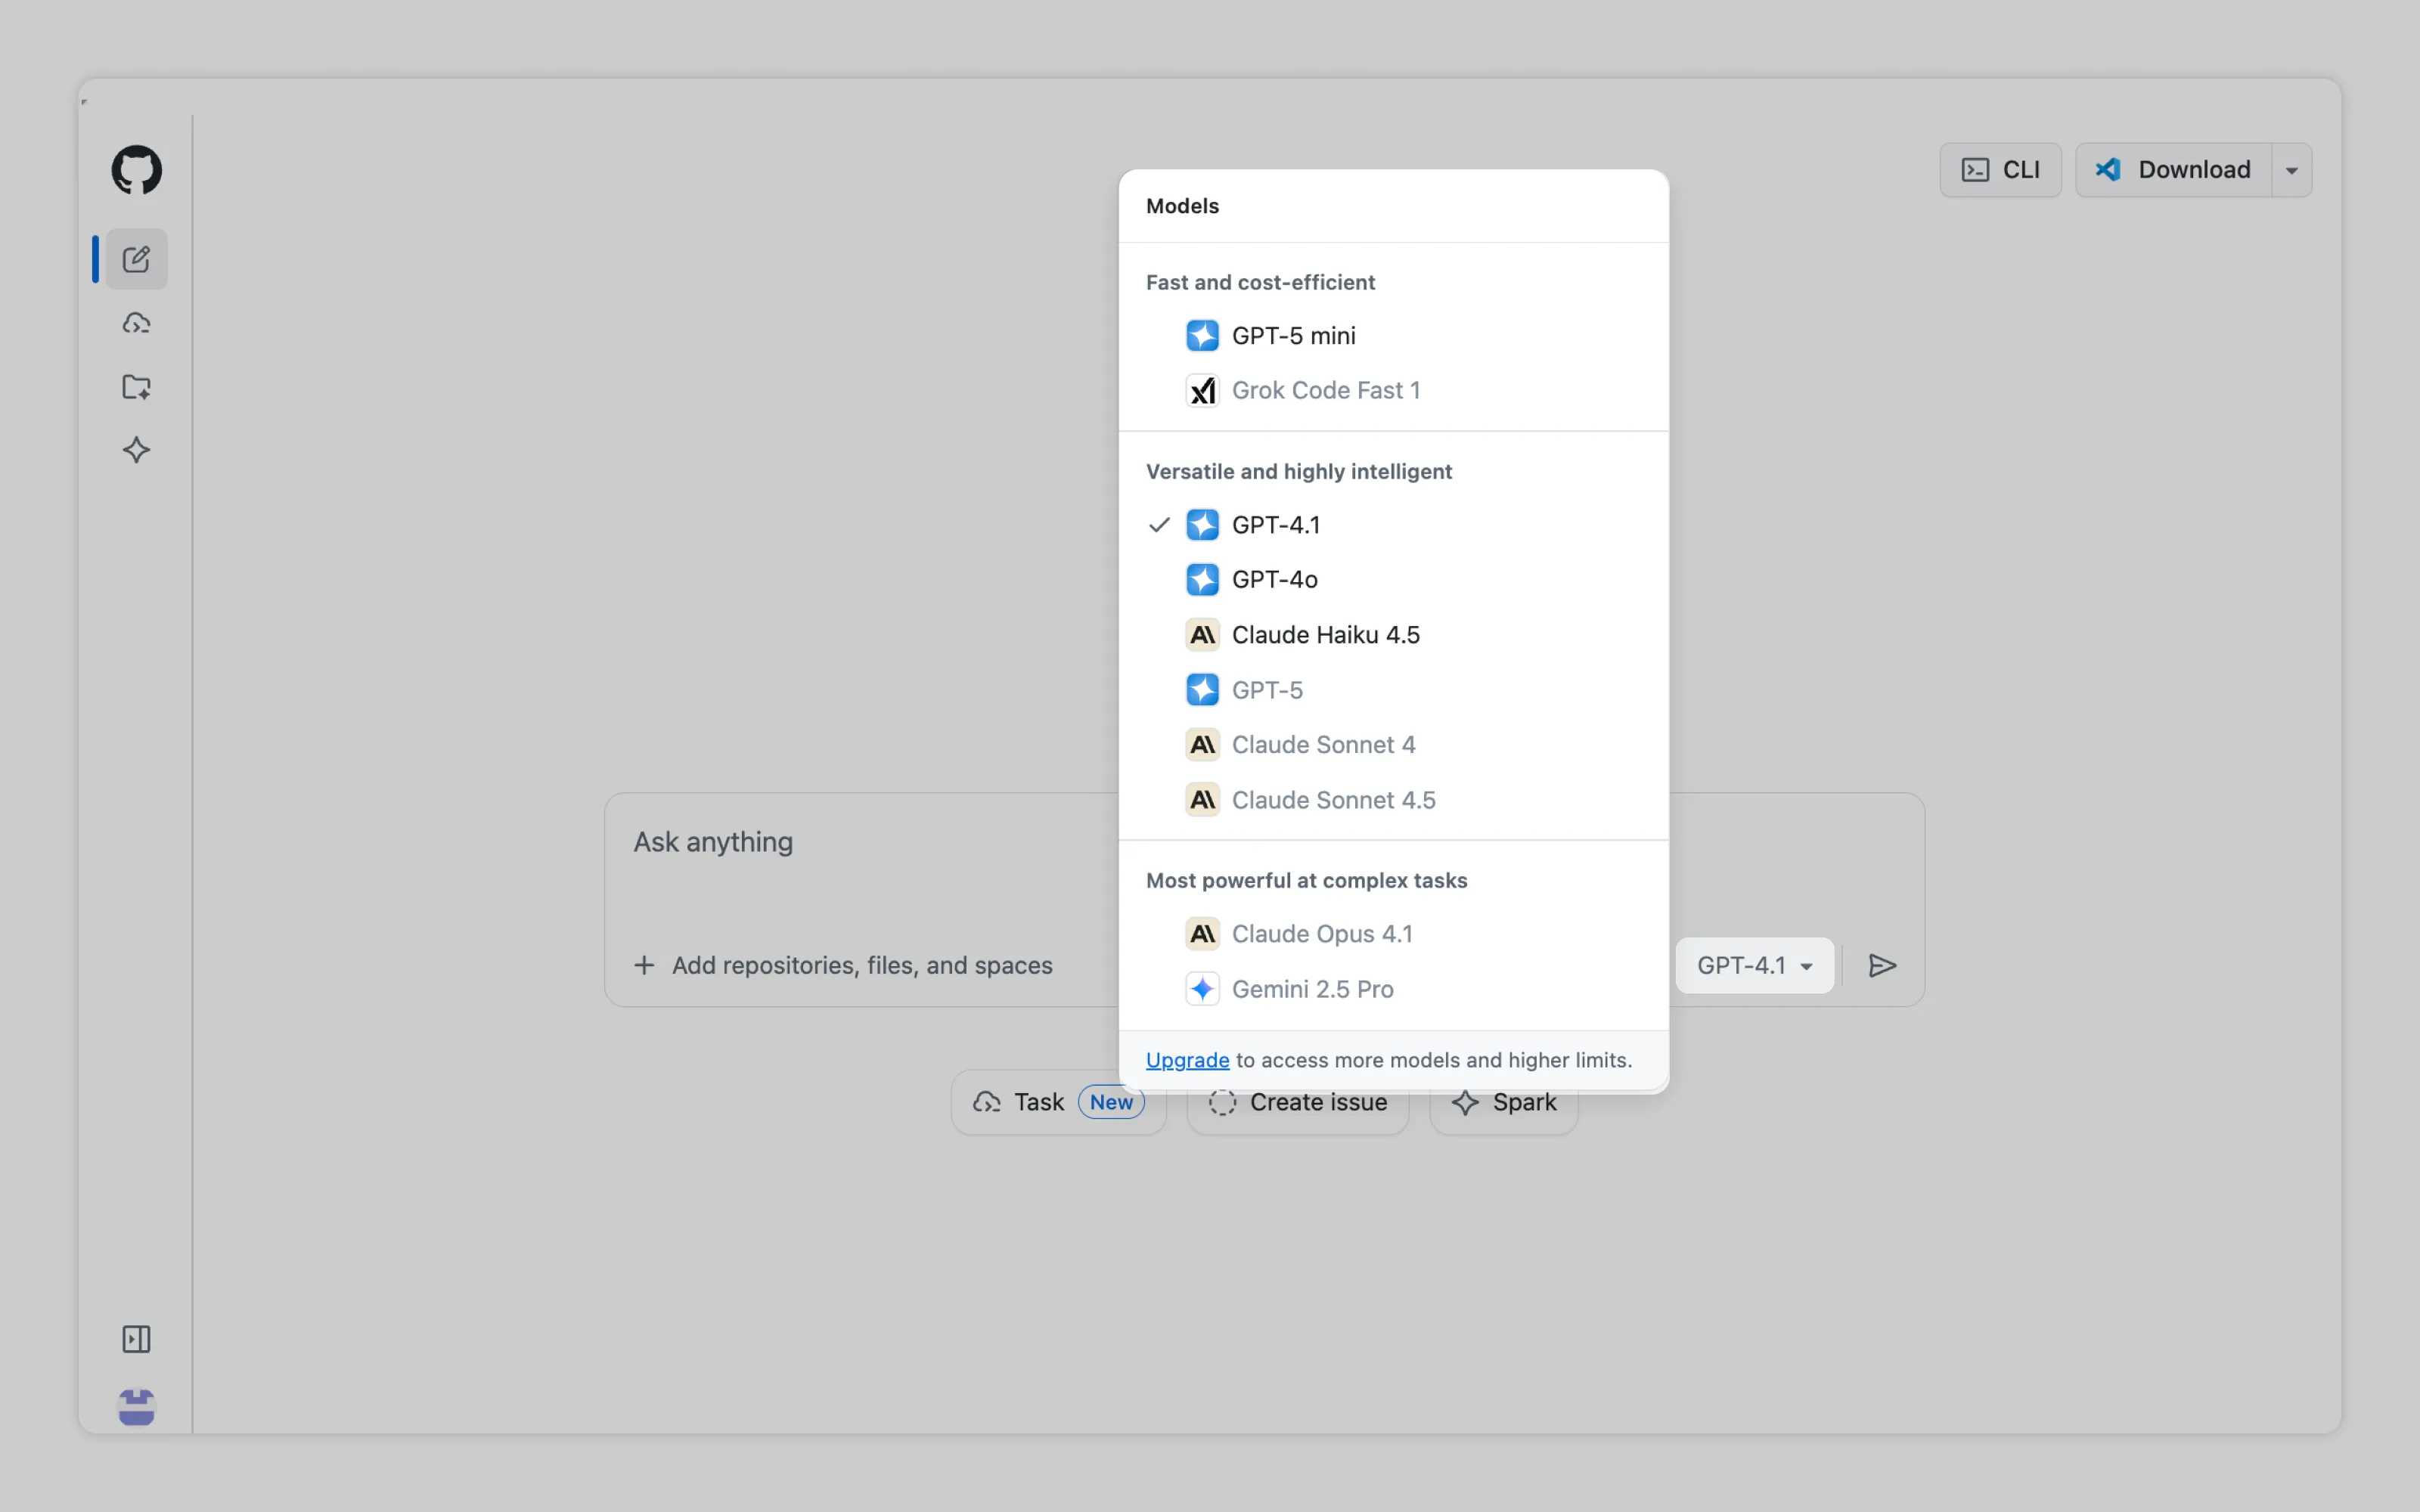The width and height of the screenshot is (2420, 1512).
Task: Open the Spaces folder icon in sidebar
Action: tap(136, 387)
